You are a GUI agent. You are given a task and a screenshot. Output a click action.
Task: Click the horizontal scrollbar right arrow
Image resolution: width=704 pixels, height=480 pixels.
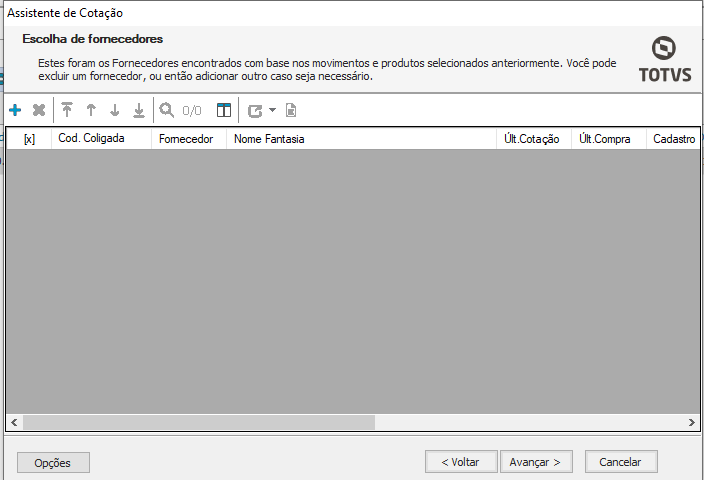coord(692,423)
